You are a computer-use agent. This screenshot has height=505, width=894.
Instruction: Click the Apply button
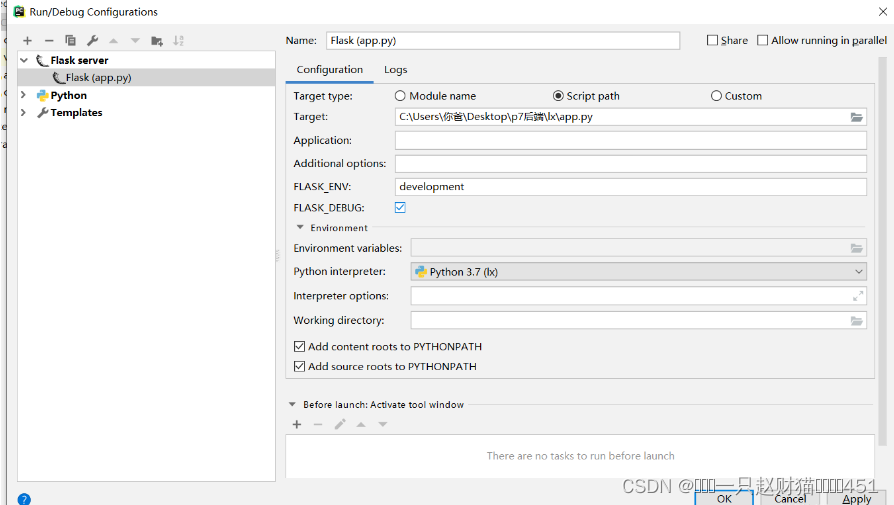856,498
